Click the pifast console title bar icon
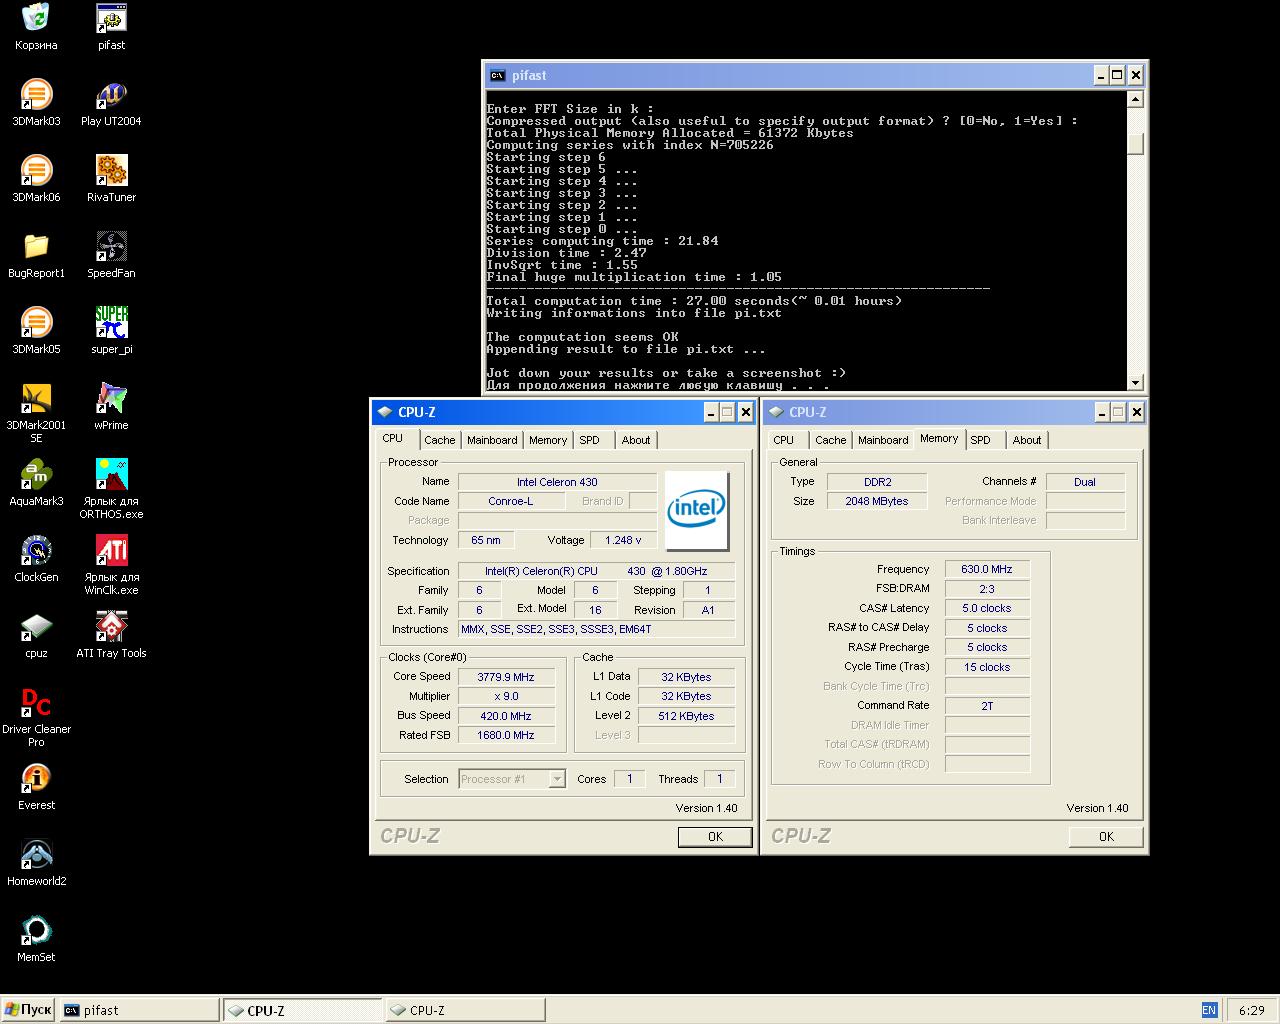This screenshot has height=1024, width=1280. [496, 75]
